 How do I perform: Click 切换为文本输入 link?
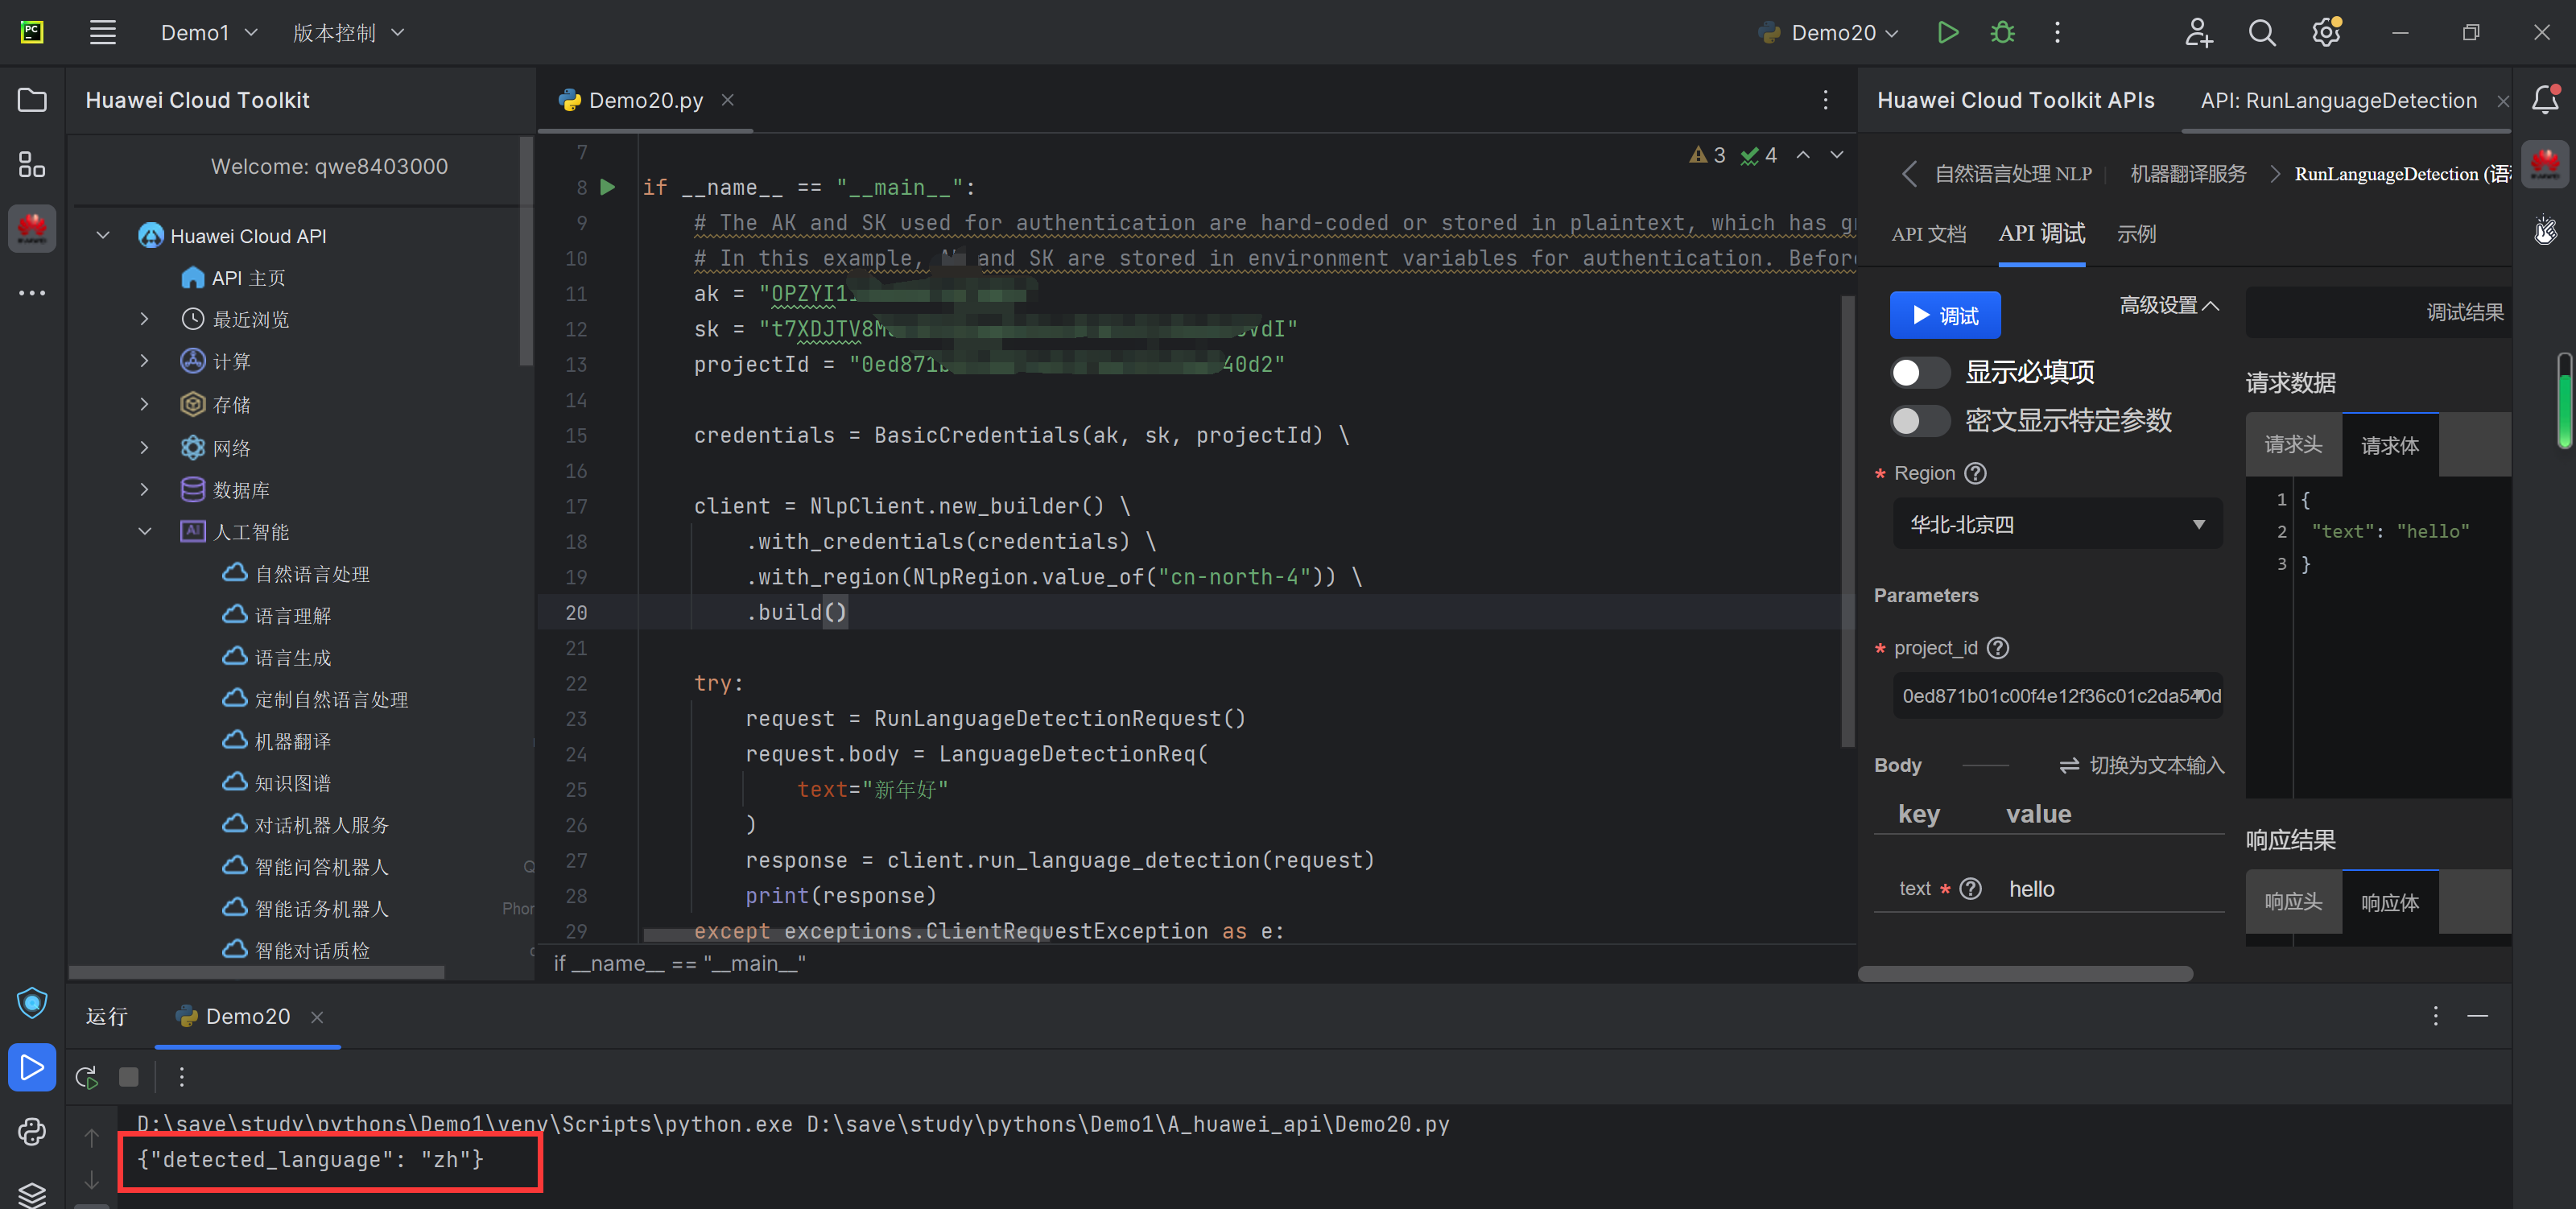click(2142, 765)
